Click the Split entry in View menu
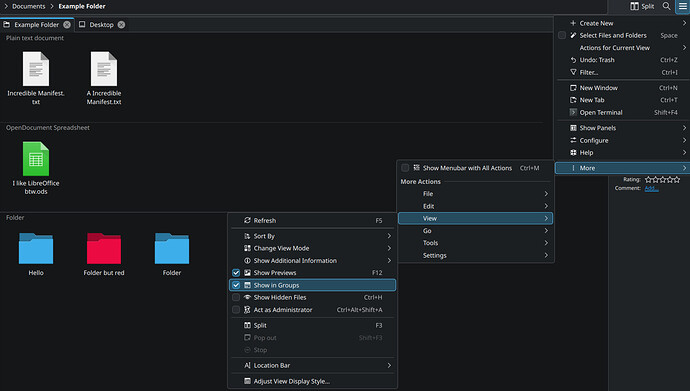Screen dimensions: 690x391 pos(312,325)
